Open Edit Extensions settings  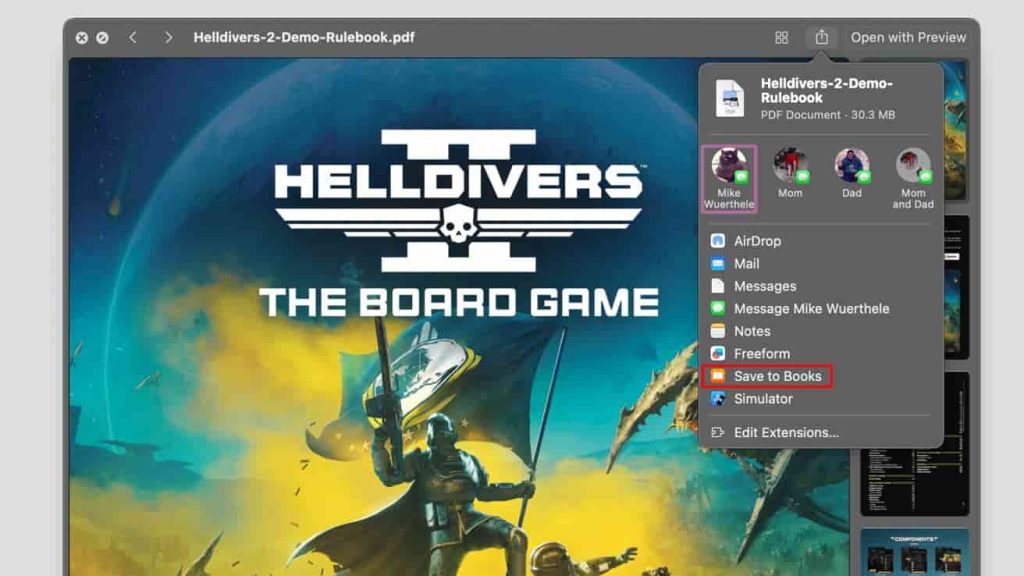pyautogui.click(x=786, y=433)
